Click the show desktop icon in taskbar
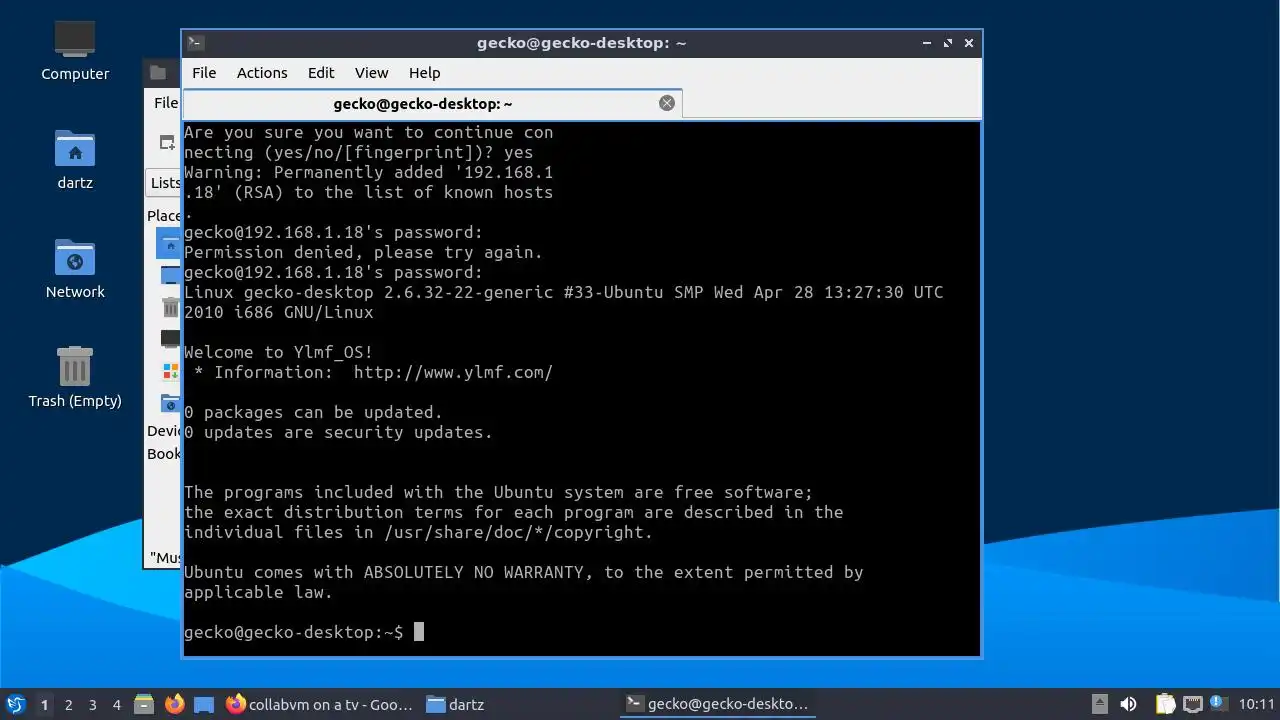The image size is (1280, 720). pyautogui.click(x=204, y=704)
